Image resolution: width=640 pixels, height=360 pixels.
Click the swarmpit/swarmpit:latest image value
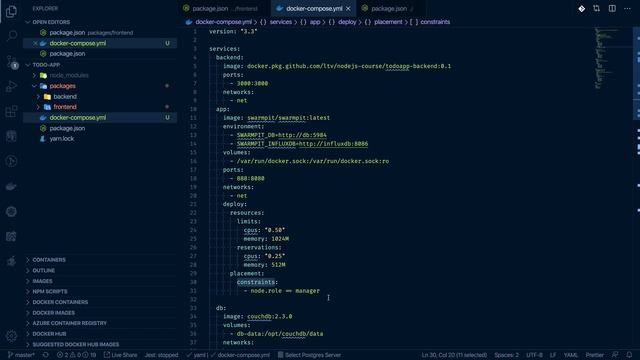289,118
